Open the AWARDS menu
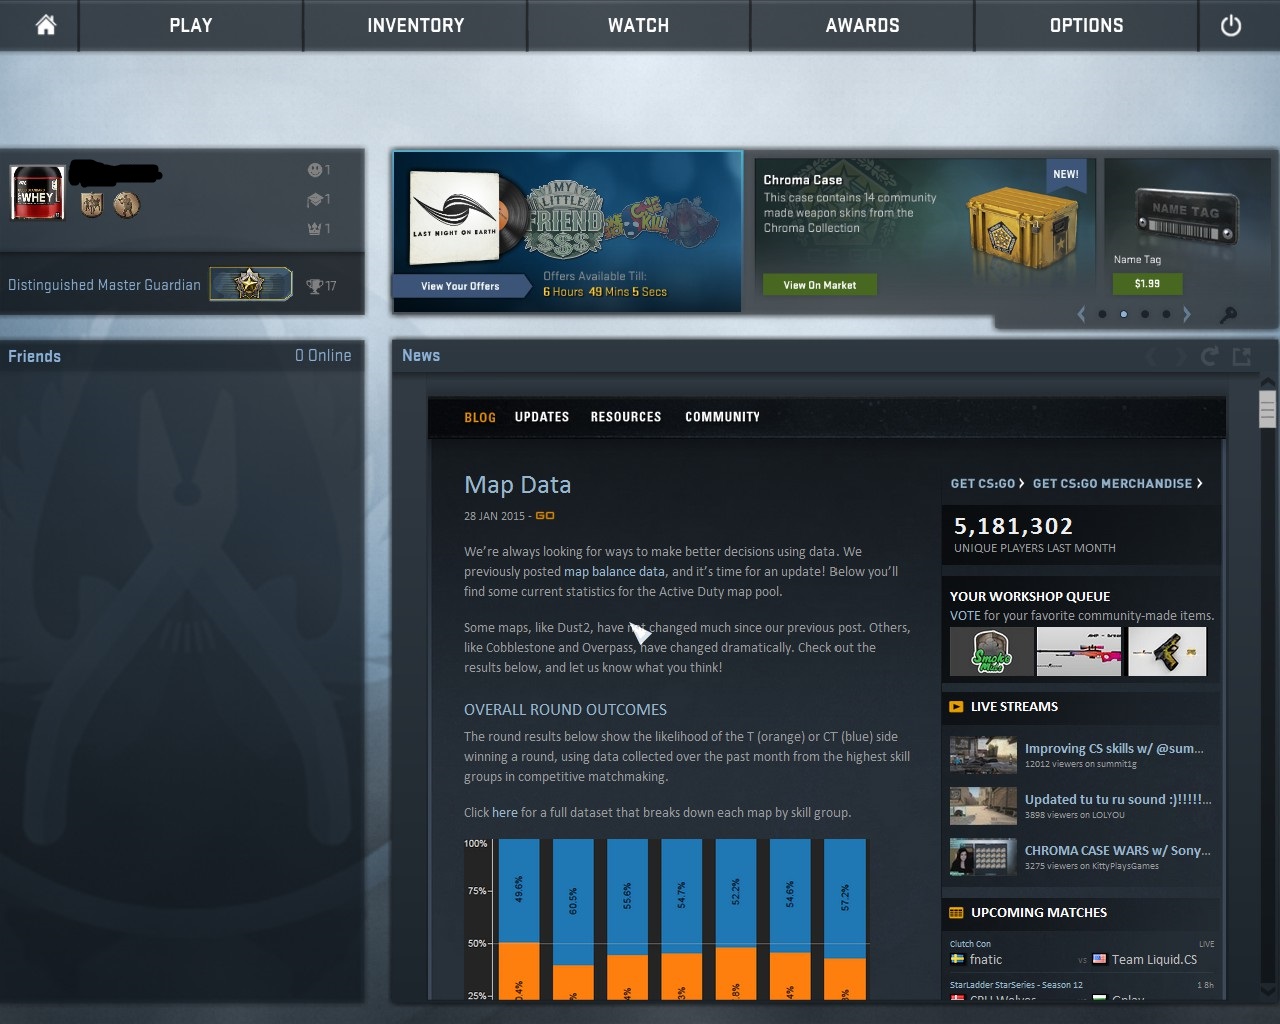Image resolution: width=1280 pixels, height=1024 pixels. pos(862,25)
